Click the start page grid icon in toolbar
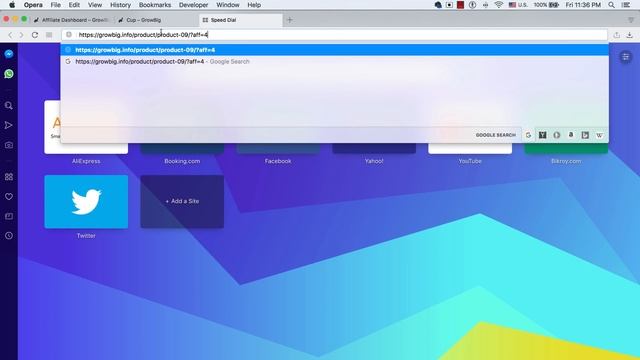 tap(49, 35)
